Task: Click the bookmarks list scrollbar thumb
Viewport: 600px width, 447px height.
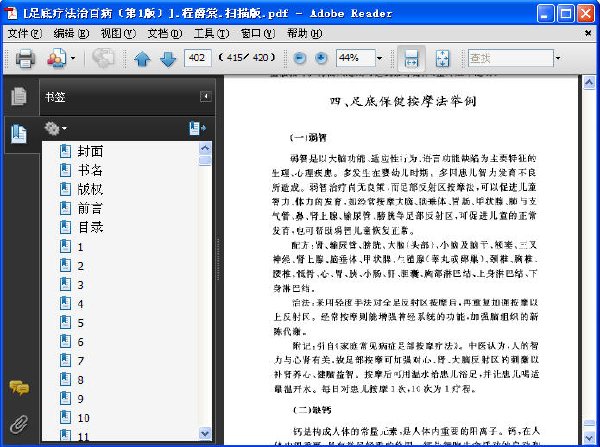Action: pos(205,160)
